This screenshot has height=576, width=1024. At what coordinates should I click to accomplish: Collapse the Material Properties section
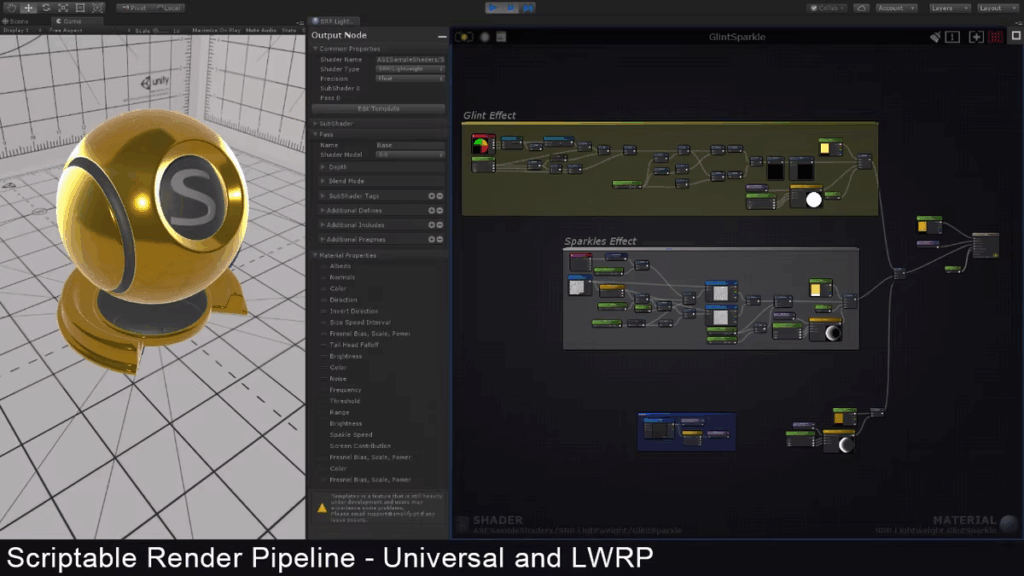coord(347,255)
